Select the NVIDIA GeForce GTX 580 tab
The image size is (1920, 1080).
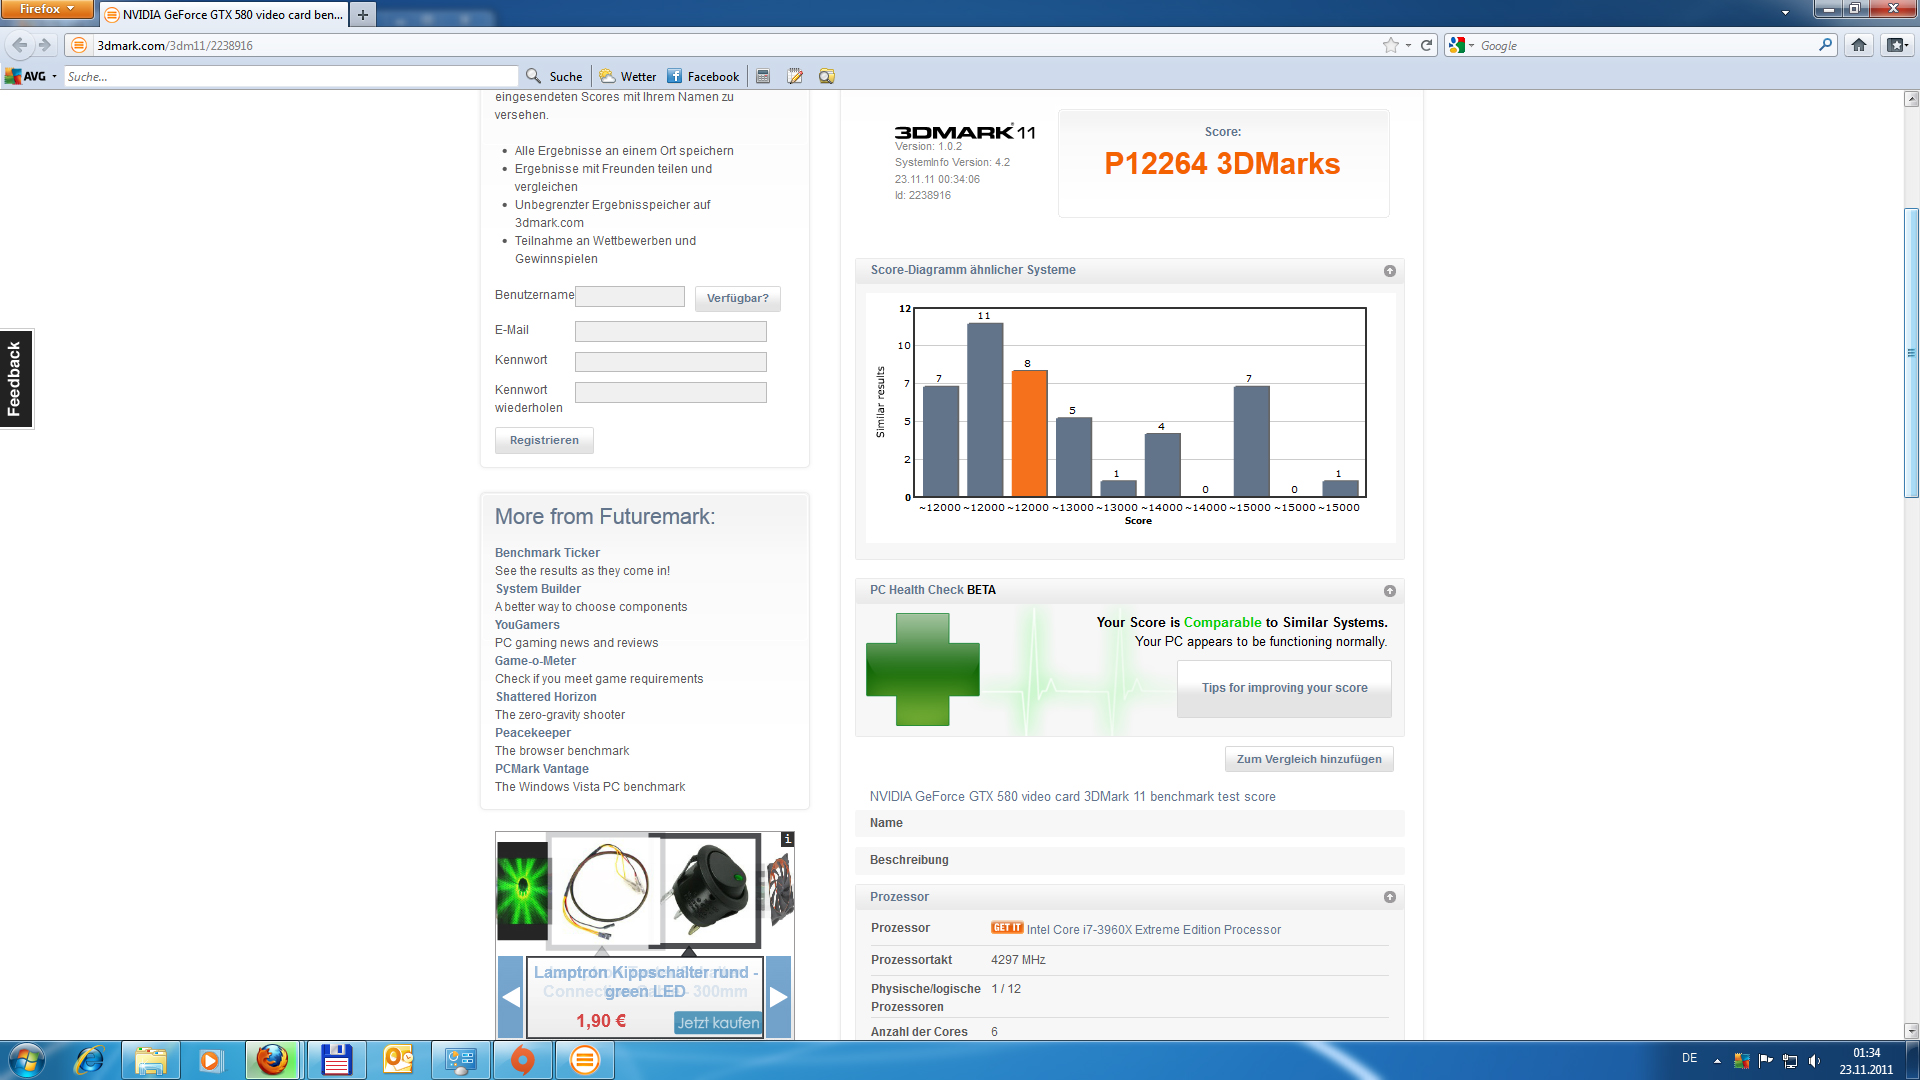point(224,14)
